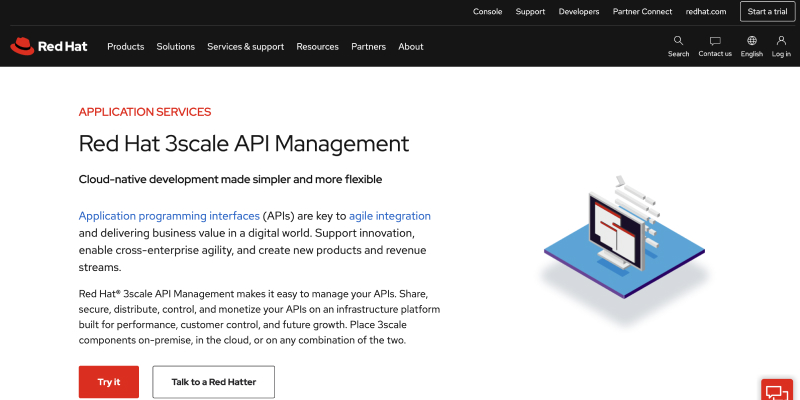Open the red chat widget icon
800x400 pixels.
777,391
